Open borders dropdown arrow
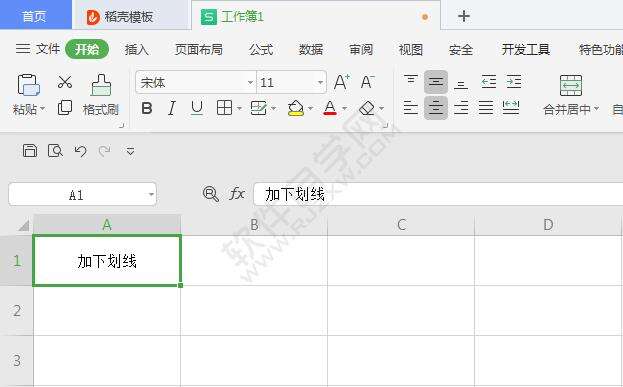623x387 pixels. pyautogui.click(x=239, y=108)
